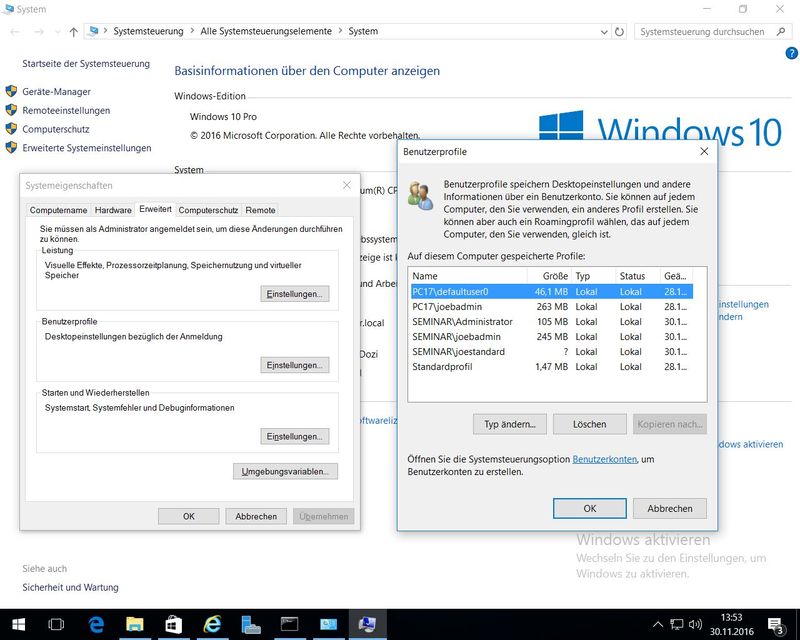Select profile PC17\defaultuser0
The image size is (800, 640).
click(x=552, y=292)
